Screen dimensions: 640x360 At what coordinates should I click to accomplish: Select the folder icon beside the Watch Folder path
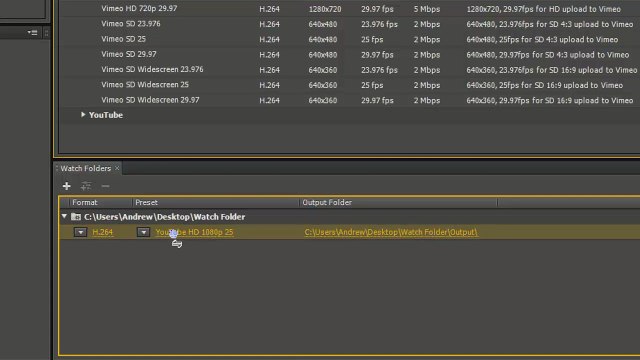coord(76,217)
